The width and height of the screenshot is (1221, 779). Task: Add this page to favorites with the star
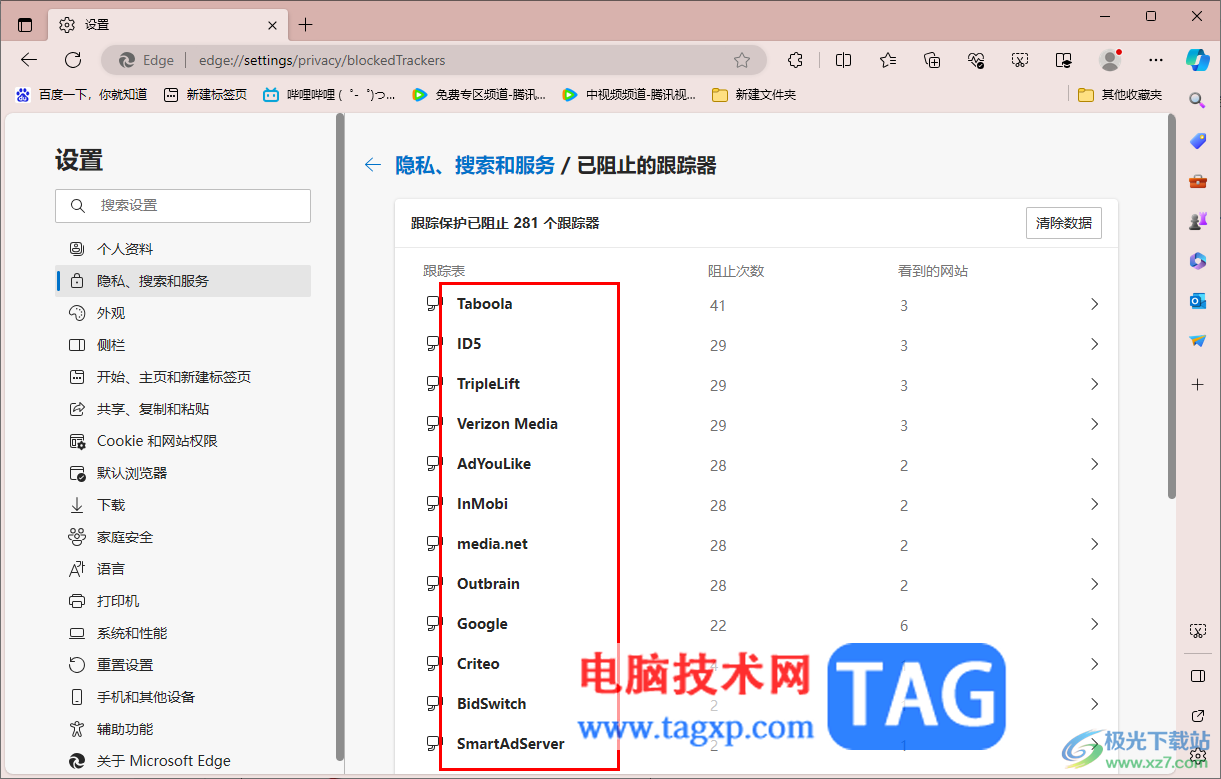tap(742, 60)
